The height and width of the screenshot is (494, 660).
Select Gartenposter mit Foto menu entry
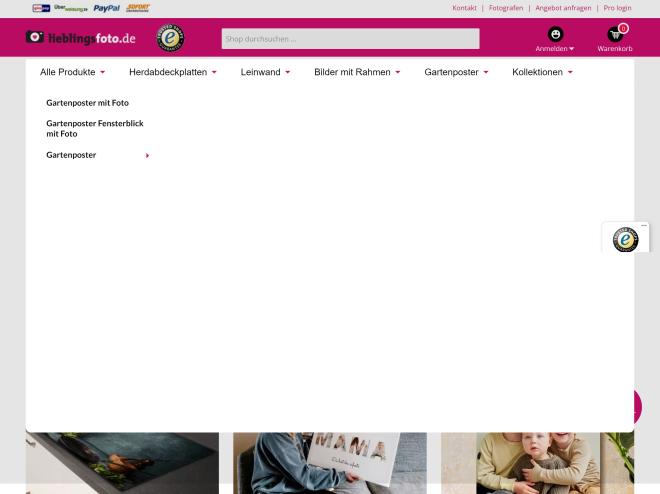(88, 103)
